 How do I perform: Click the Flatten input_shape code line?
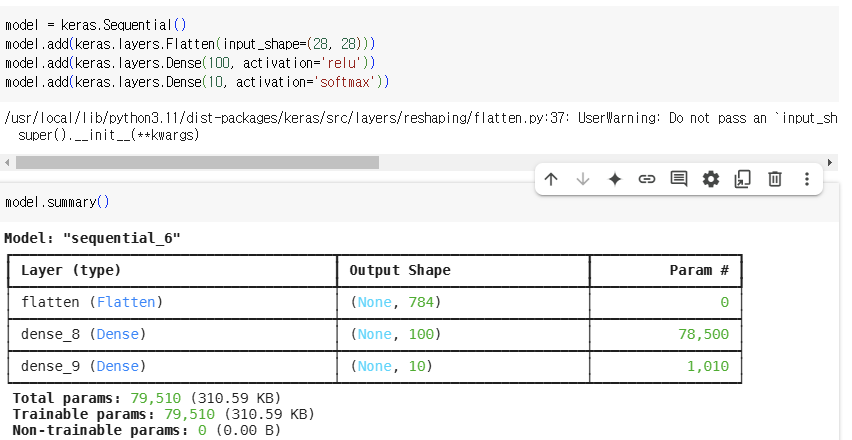click(190, 44)
